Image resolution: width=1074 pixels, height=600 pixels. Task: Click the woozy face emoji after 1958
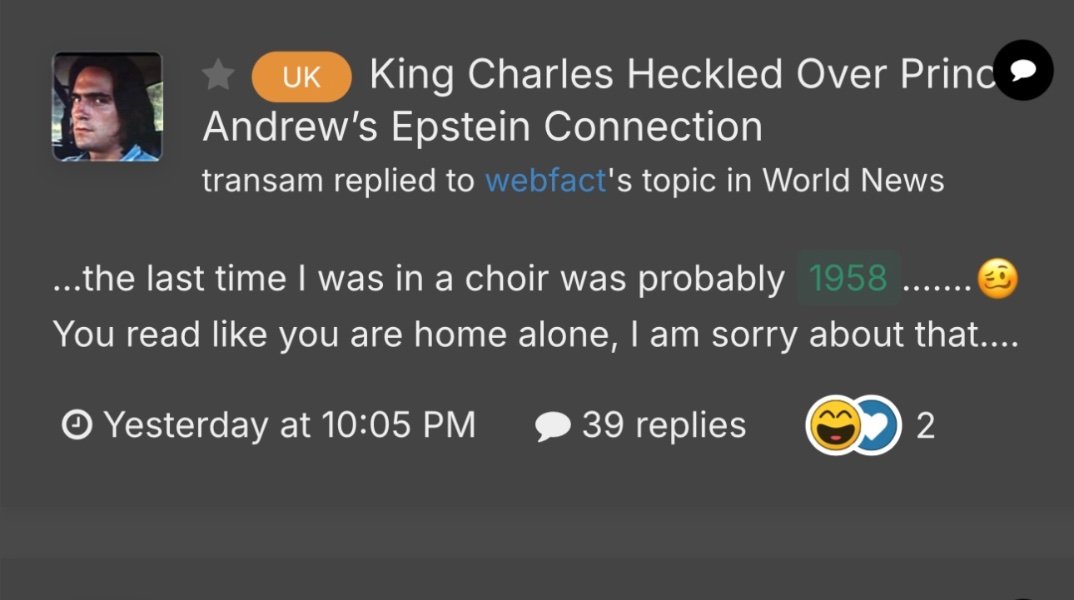coord(997,279)
